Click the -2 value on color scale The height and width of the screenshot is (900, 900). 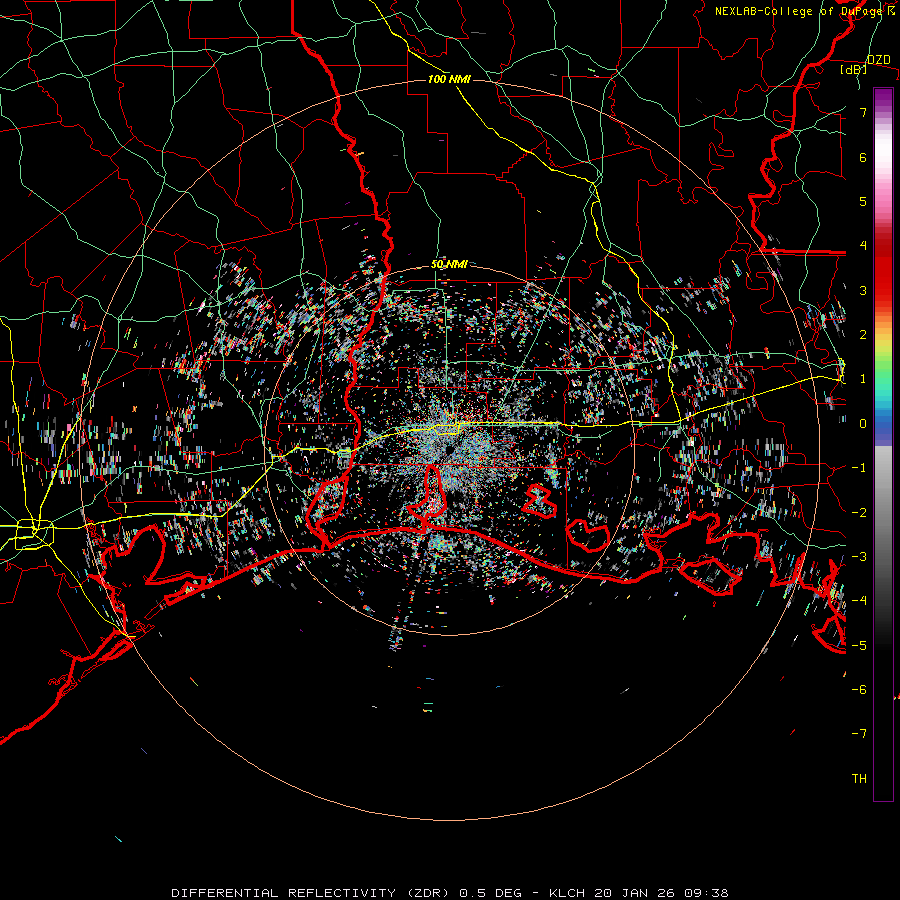coord(859,512)
